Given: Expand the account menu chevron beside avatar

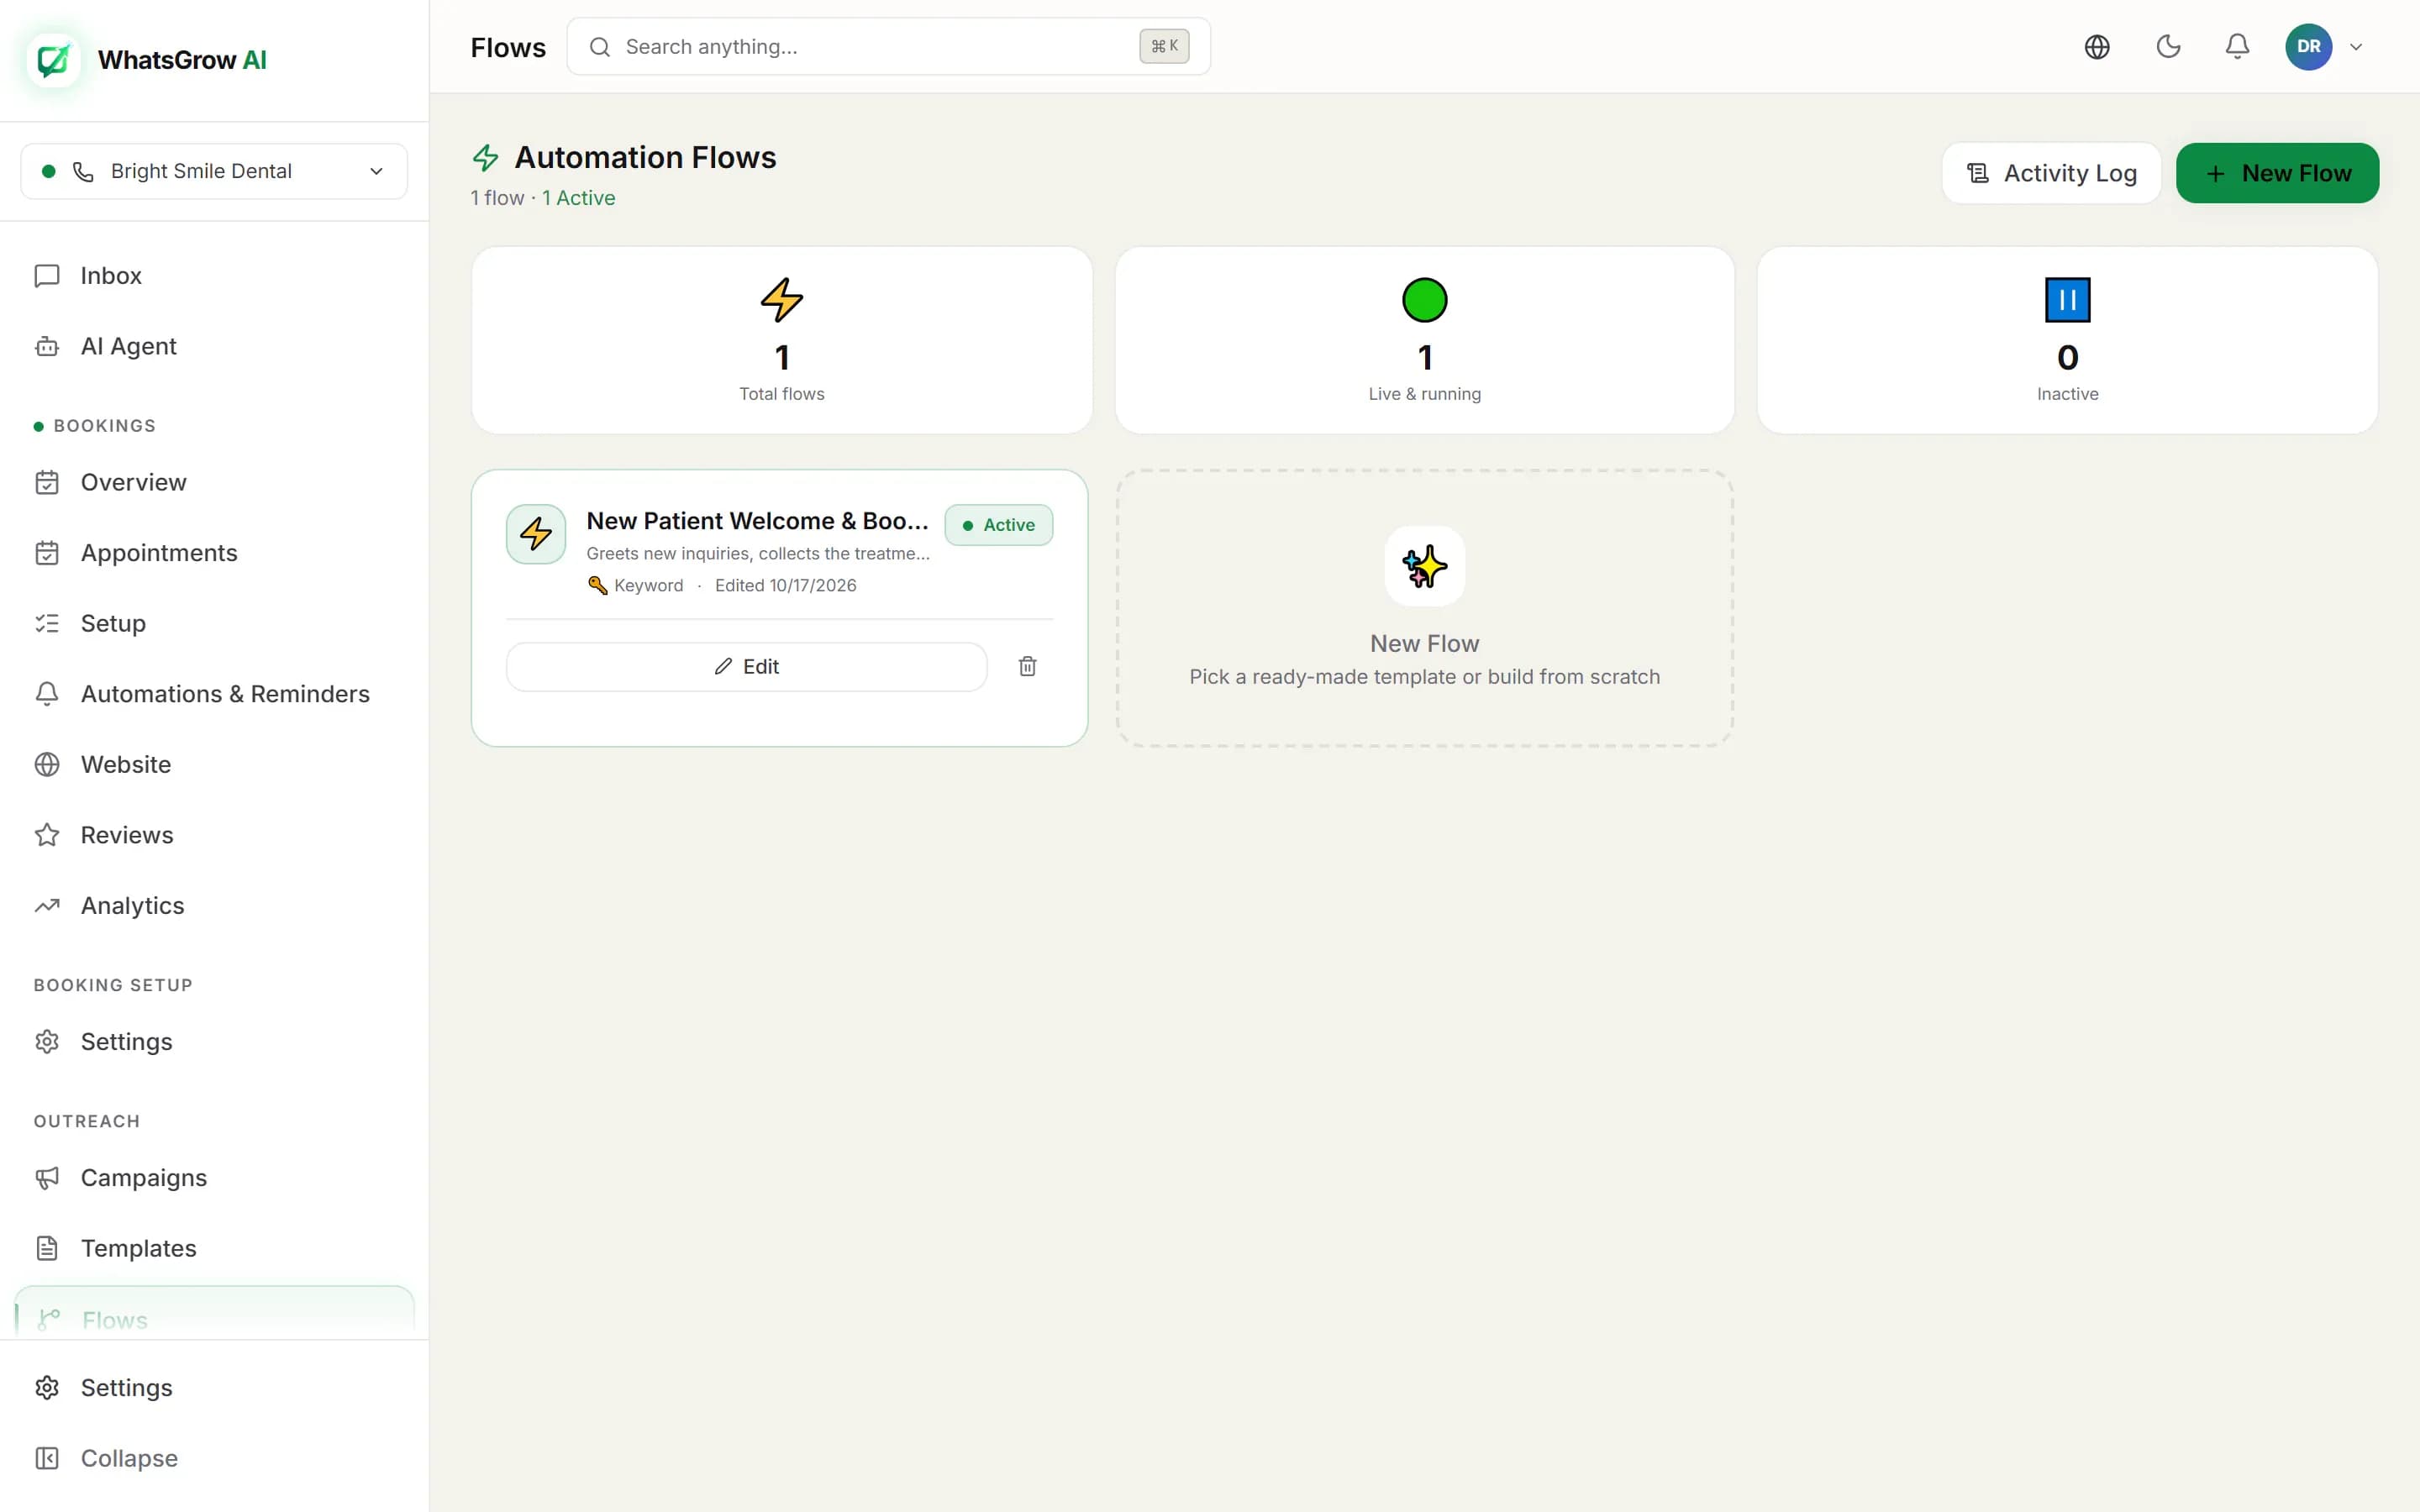Looking at the screenshot, I should coord(2356,47).
